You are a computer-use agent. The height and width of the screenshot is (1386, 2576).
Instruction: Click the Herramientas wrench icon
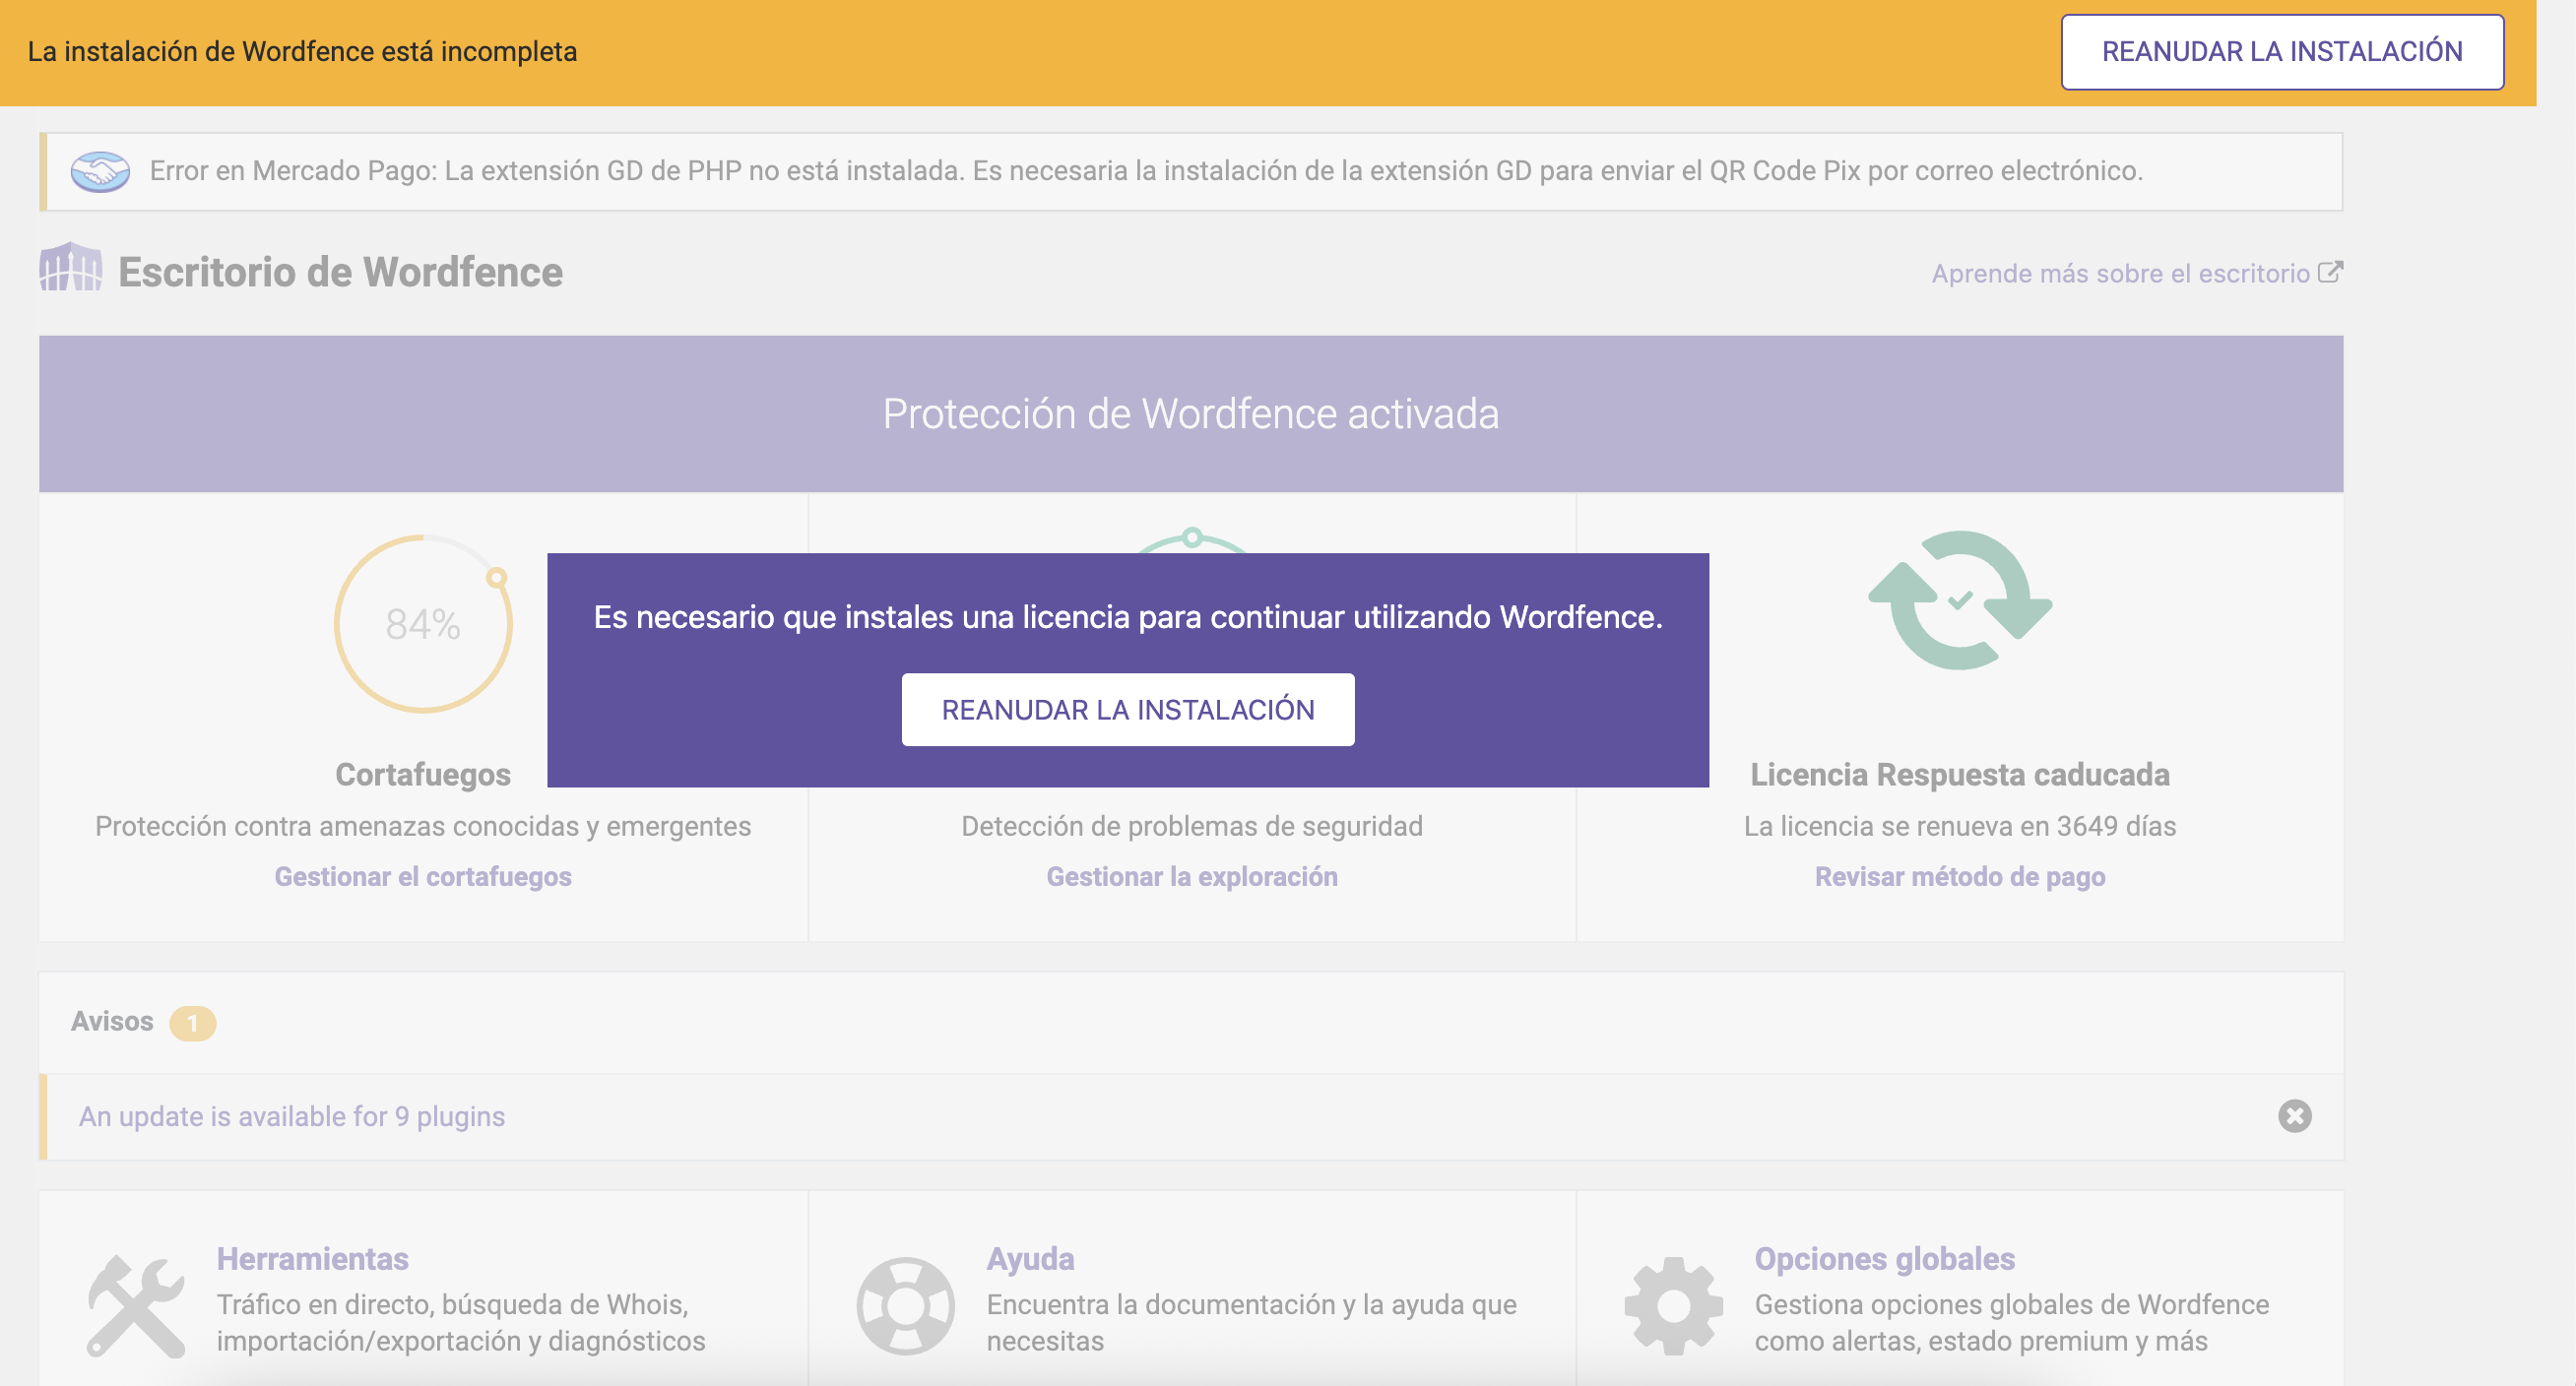(x=136, y=1305)
